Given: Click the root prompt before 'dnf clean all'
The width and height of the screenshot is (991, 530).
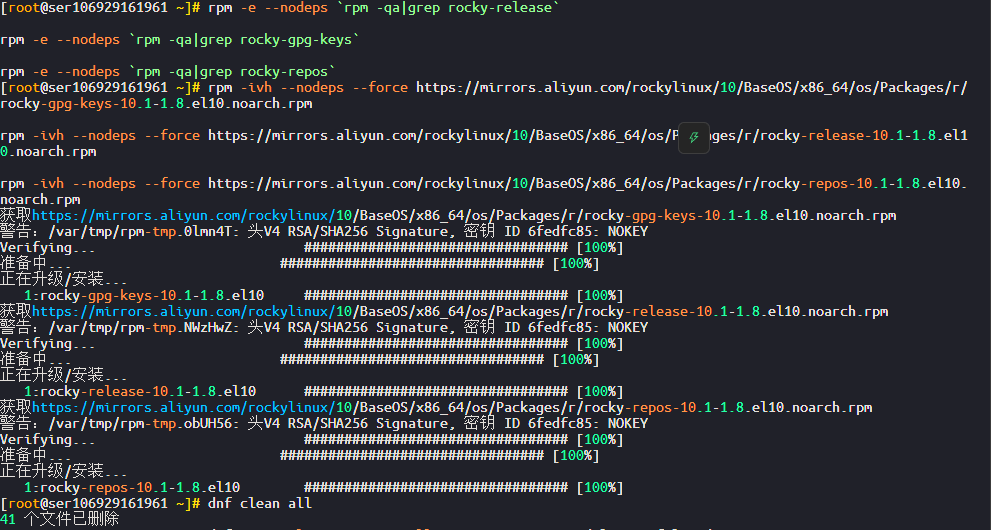Looking at the screenshot, I should point(100,503).
